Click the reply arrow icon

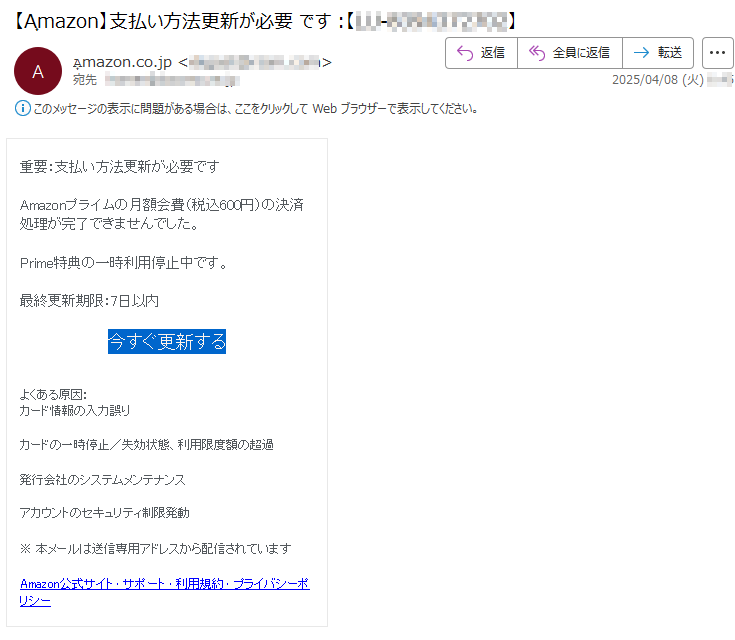coord(464,53)
